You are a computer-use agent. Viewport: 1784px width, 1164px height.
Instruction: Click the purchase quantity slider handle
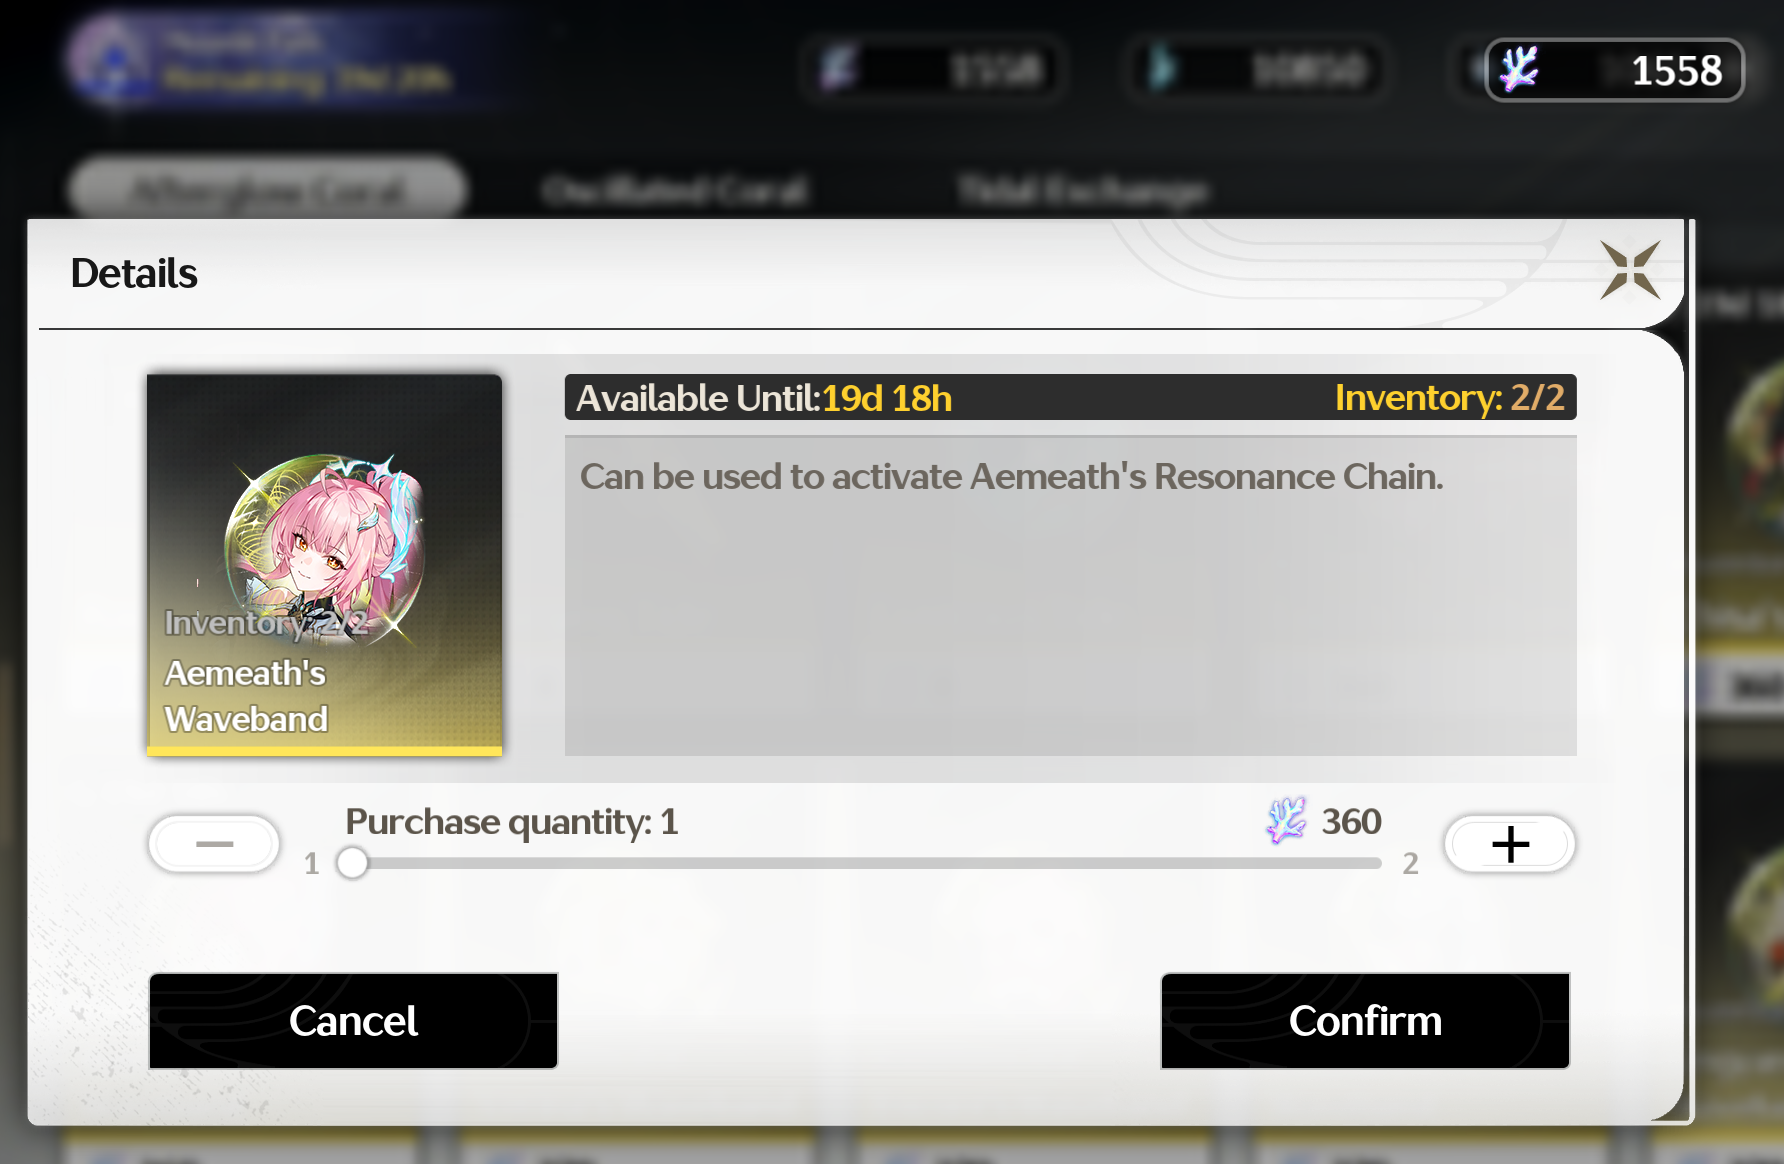pos(352,862)
